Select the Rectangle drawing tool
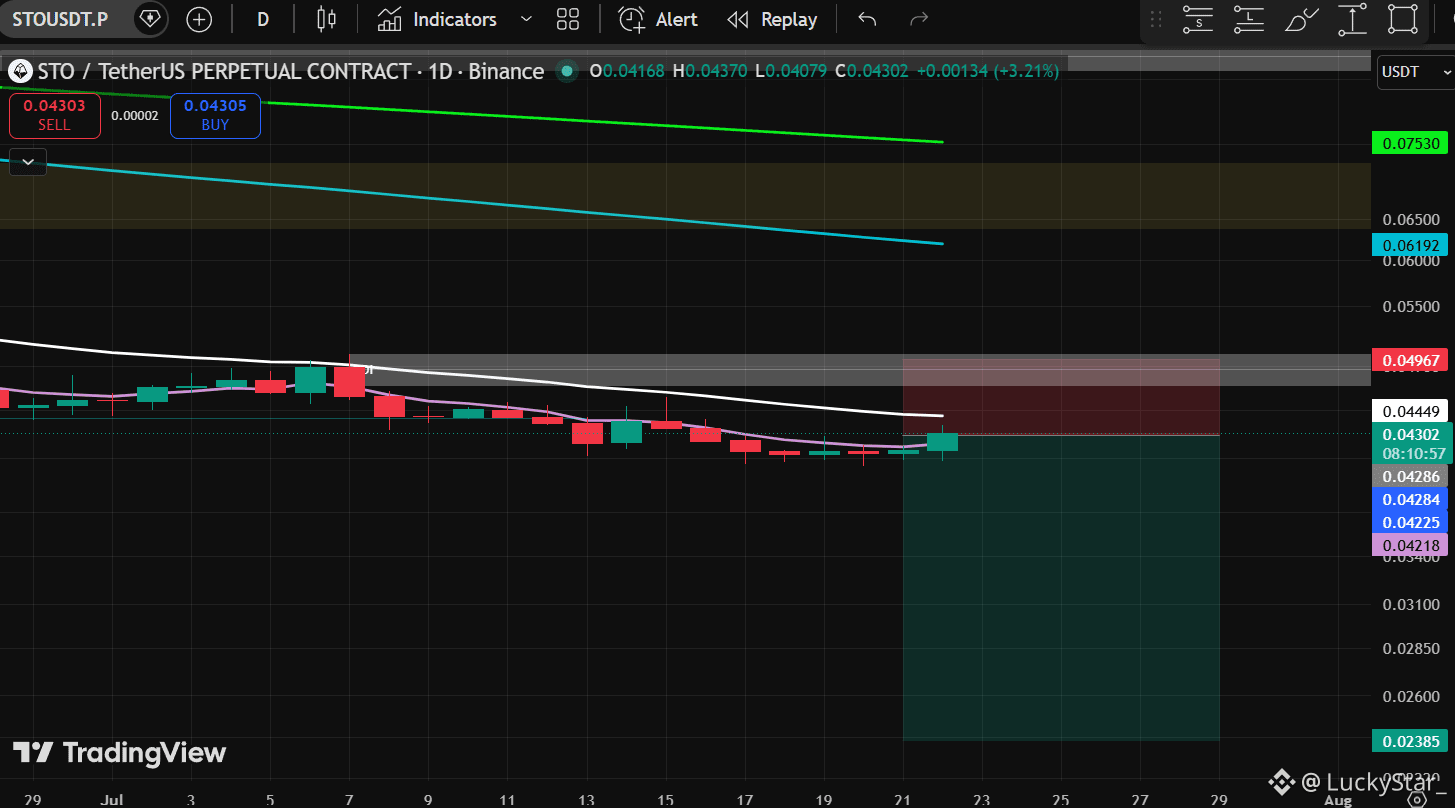Viewport: 1455px width, 808px height. click(x=1404, y=19)
